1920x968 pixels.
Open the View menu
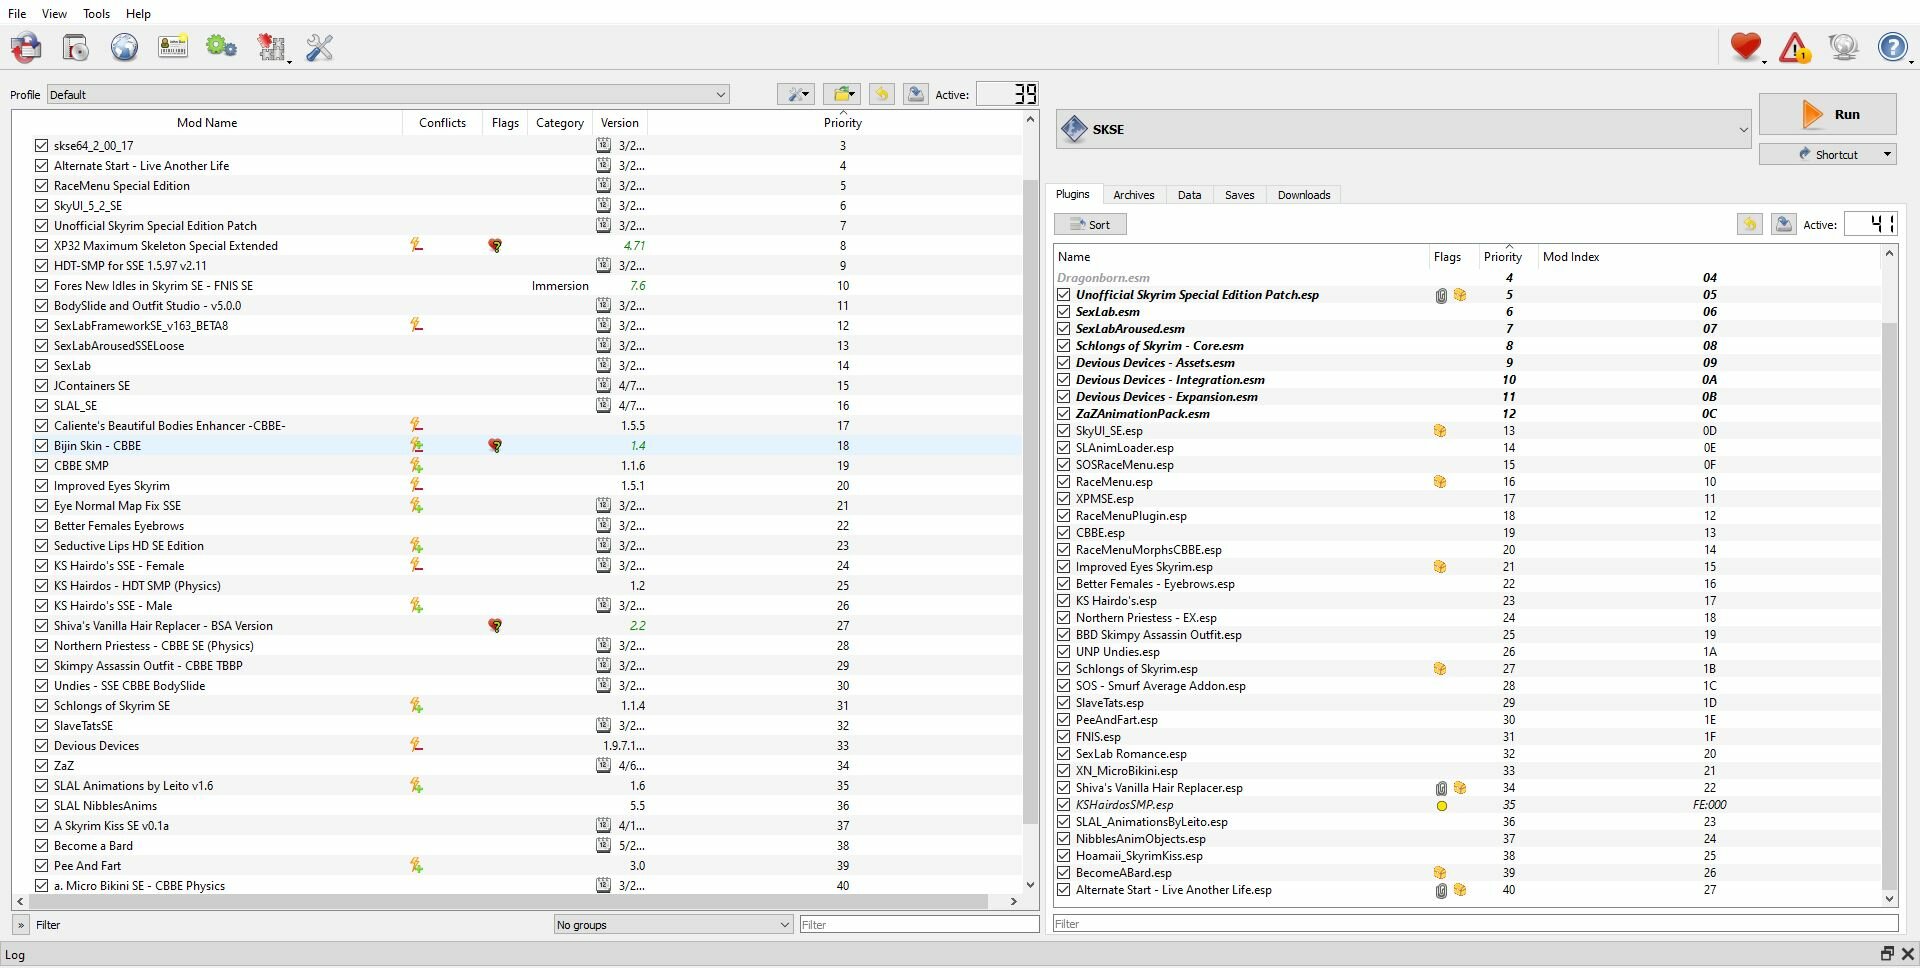pos(54,14)
